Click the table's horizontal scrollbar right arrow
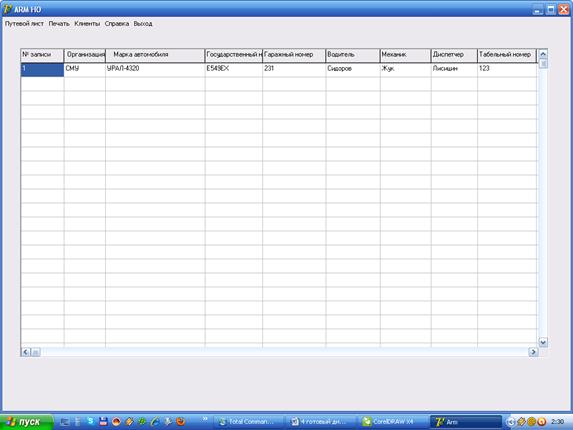 pos(533,352)
